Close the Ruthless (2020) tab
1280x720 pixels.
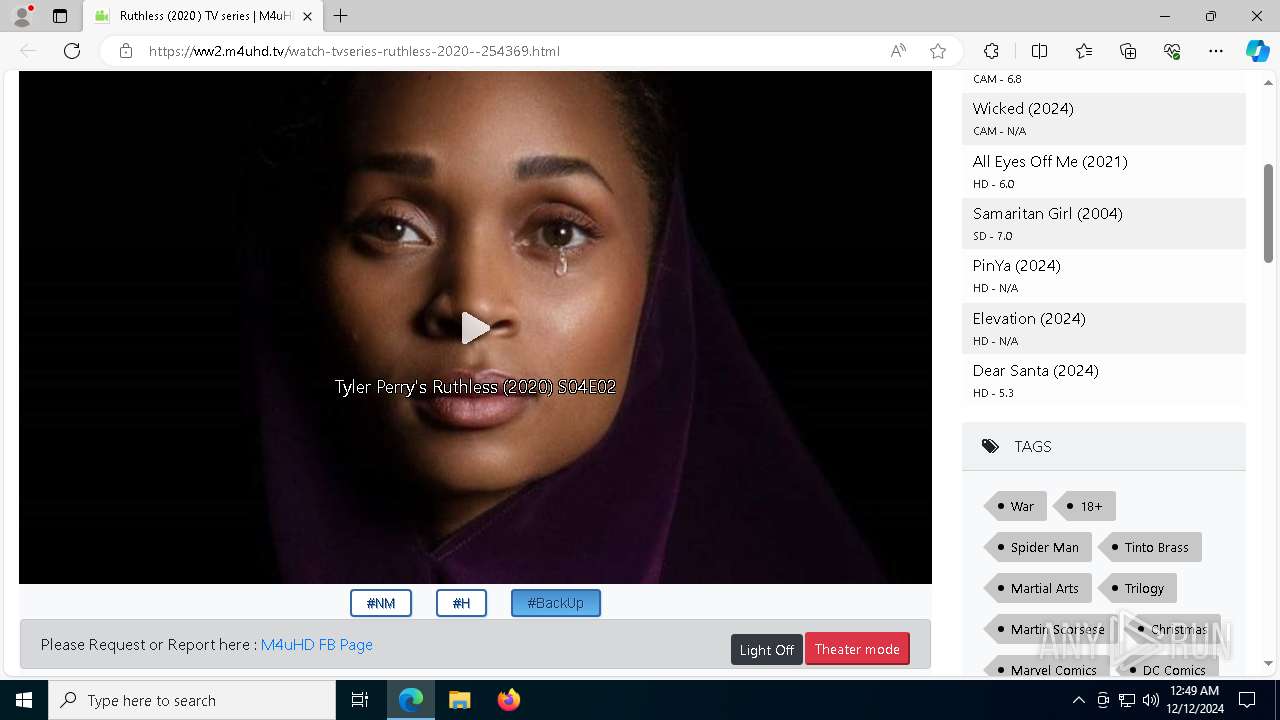(x=307, y=16)
